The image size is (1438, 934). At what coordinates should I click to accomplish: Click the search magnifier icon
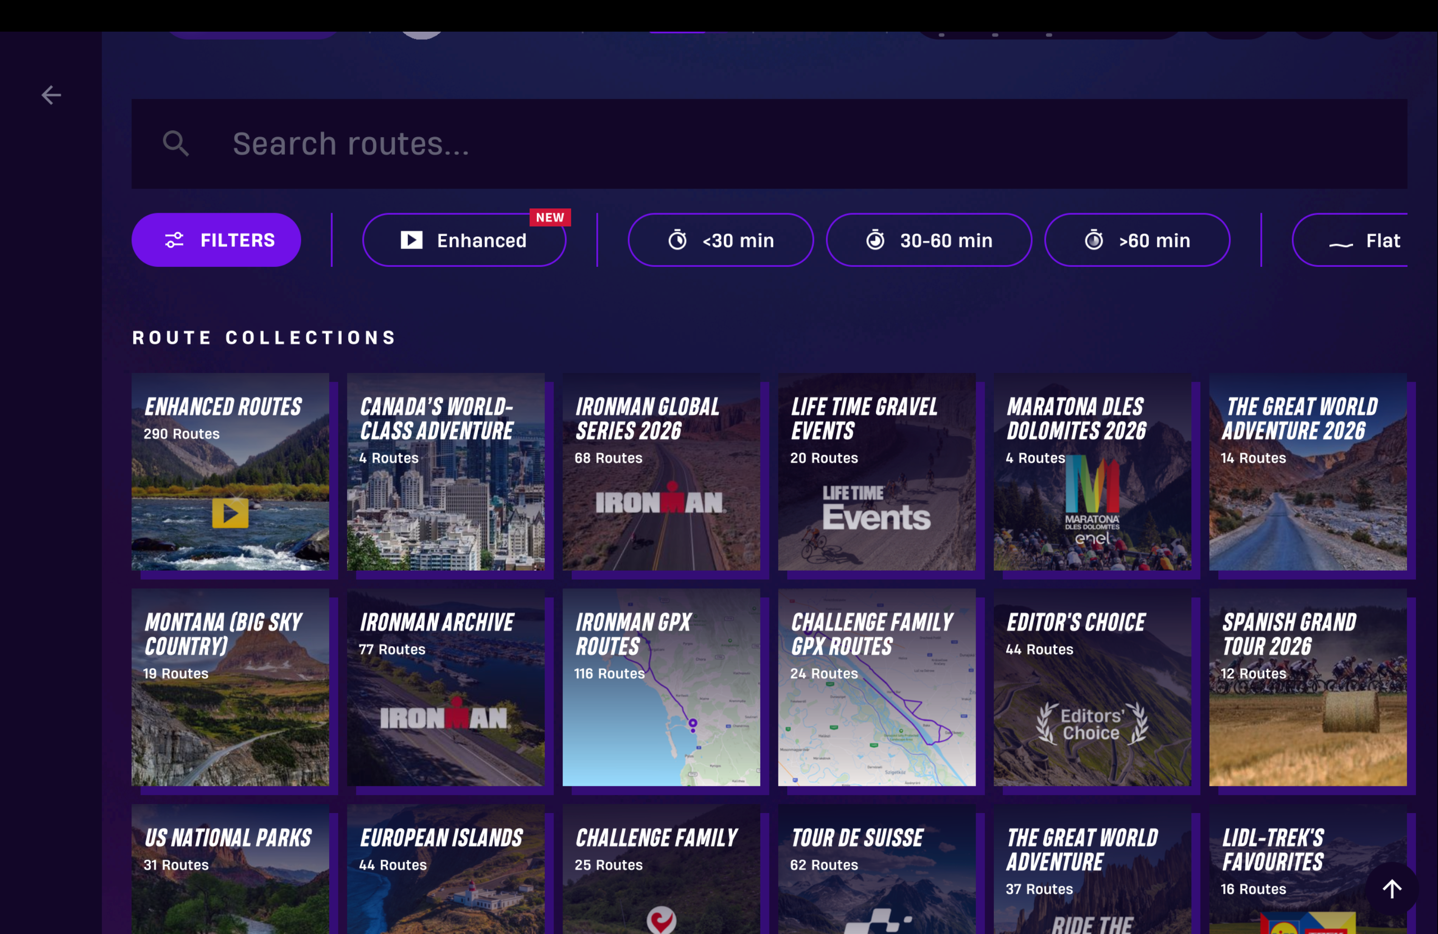pos(176,144)
